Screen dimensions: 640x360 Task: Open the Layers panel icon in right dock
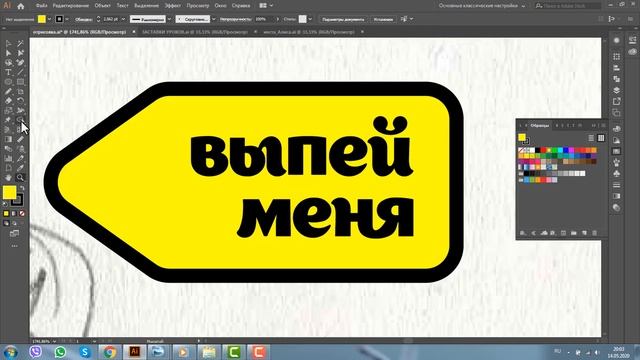(617, 90)
